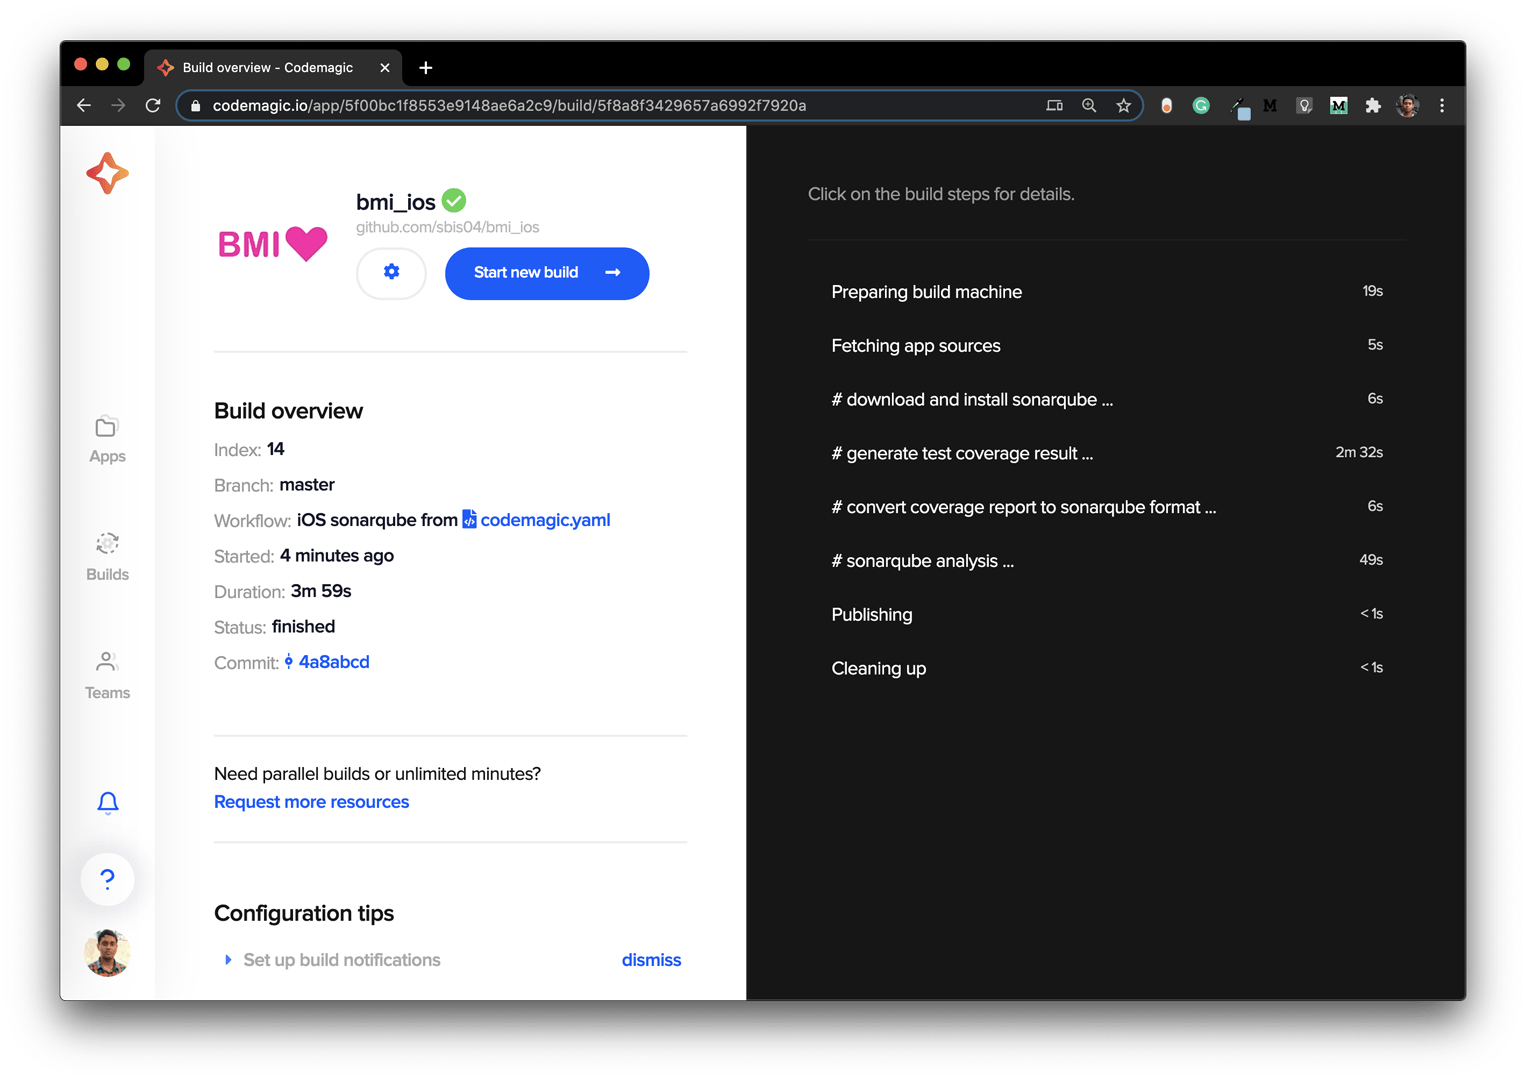This screenshot has width=1526, height=1080.
Task: Expand convert coverage report step
Action: [1107, 507]
